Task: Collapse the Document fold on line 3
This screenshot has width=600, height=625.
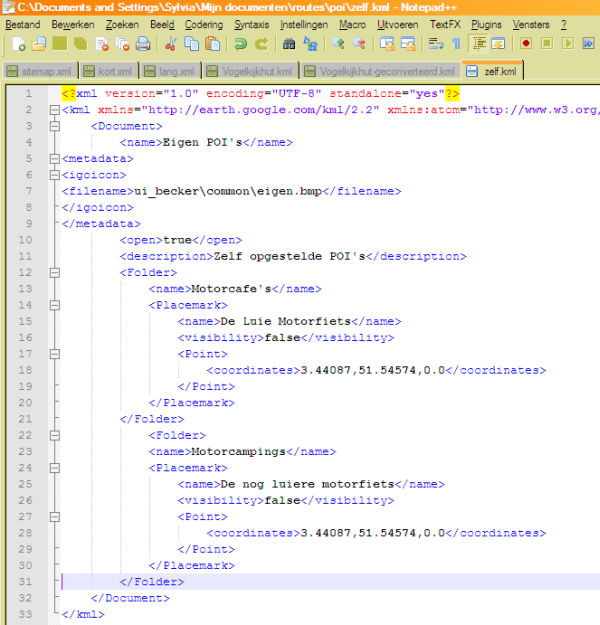Action: [x=55, y=126]
